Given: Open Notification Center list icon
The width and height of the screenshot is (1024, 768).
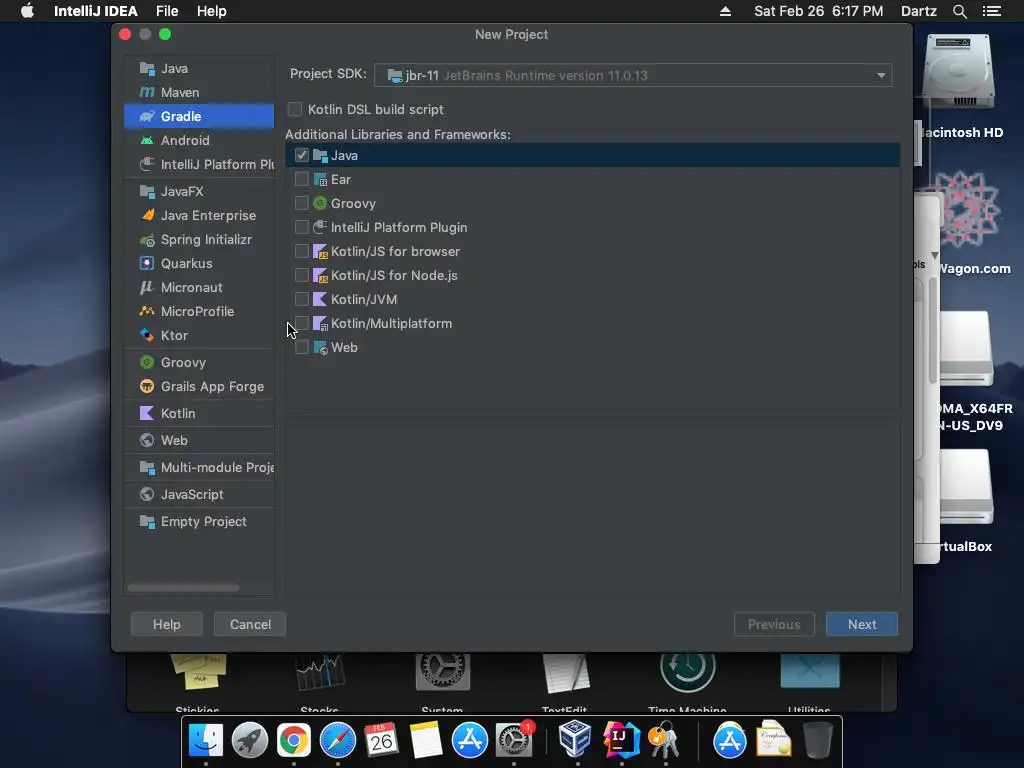Looking at the screenshot, I should click(991, 11).
